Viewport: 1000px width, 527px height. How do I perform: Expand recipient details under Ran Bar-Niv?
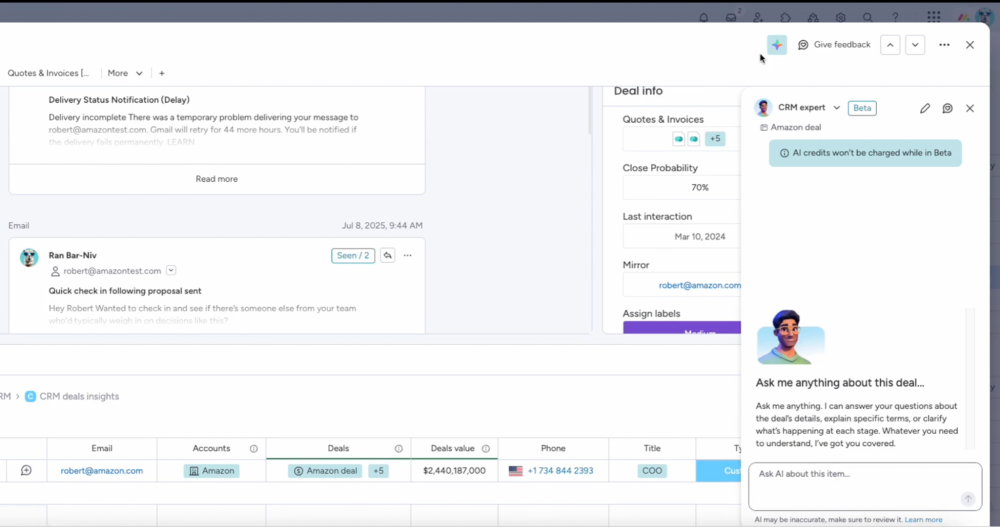[x=171, y=271]
